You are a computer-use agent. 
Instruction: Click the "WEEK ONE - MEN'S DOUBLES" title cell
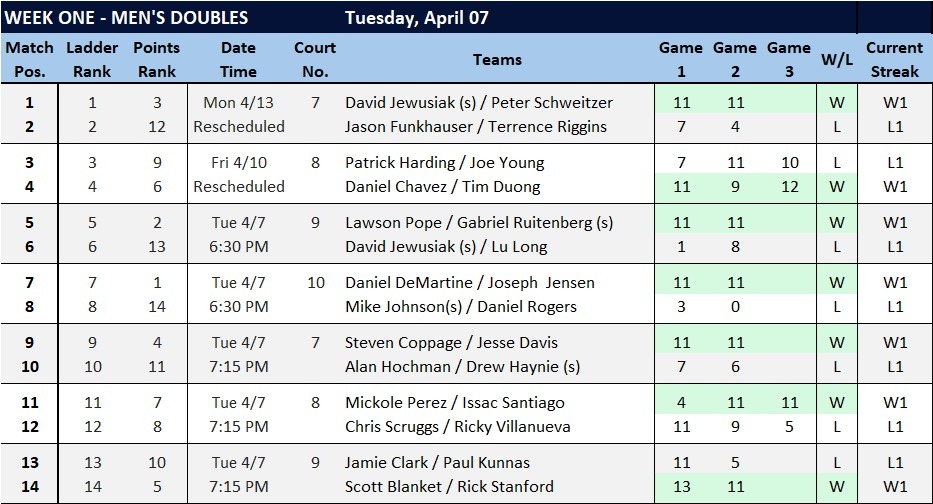pos(127,18)
